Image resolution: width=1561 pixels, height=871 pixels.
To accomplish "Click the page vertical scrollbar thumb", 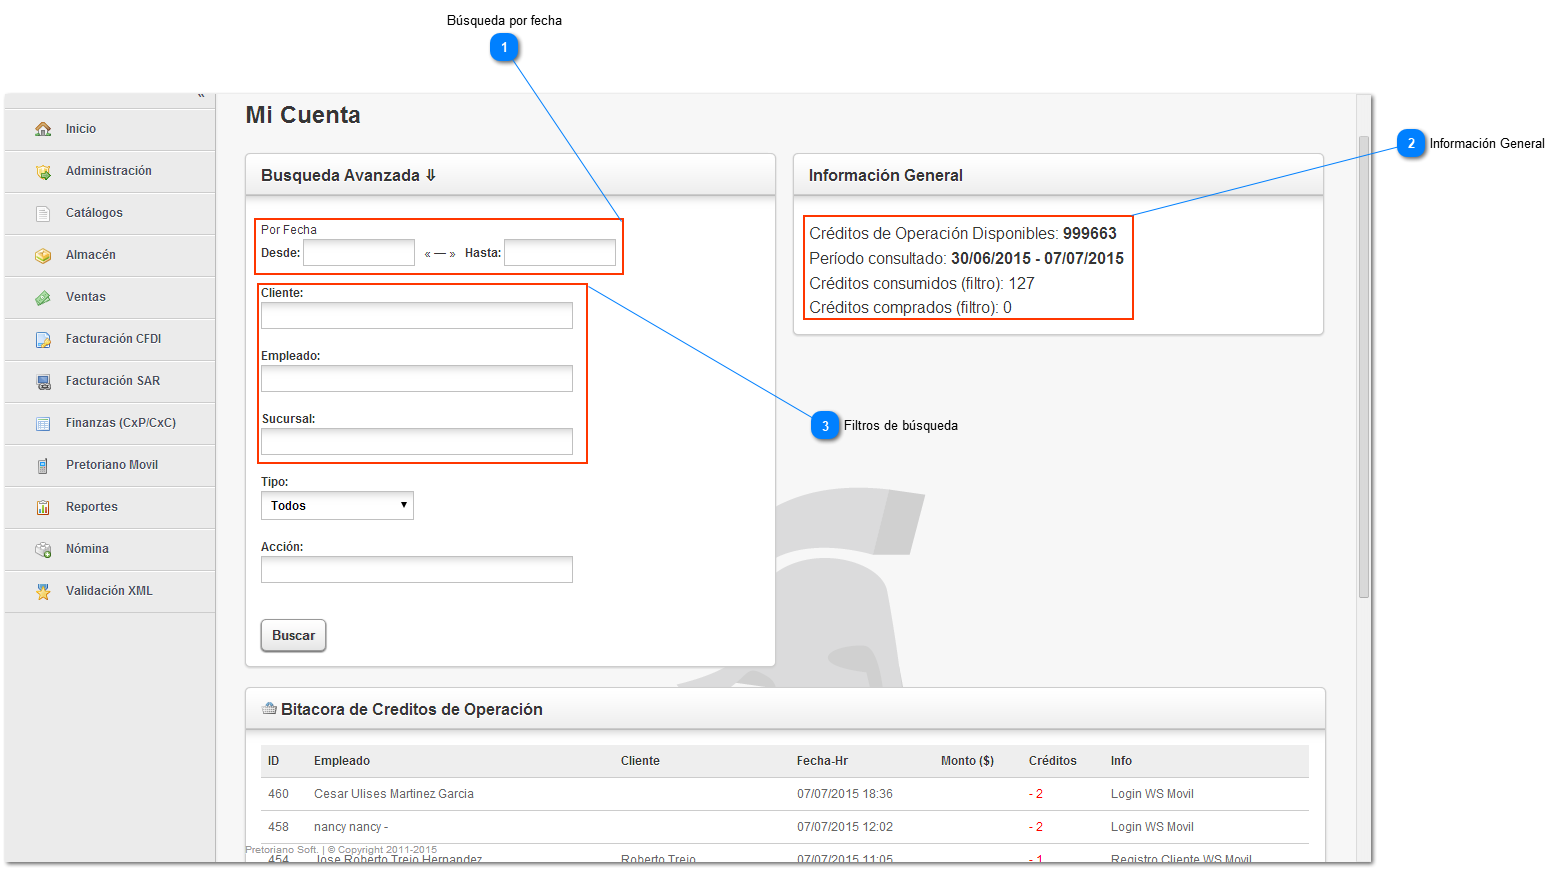I will [1364, 367].
